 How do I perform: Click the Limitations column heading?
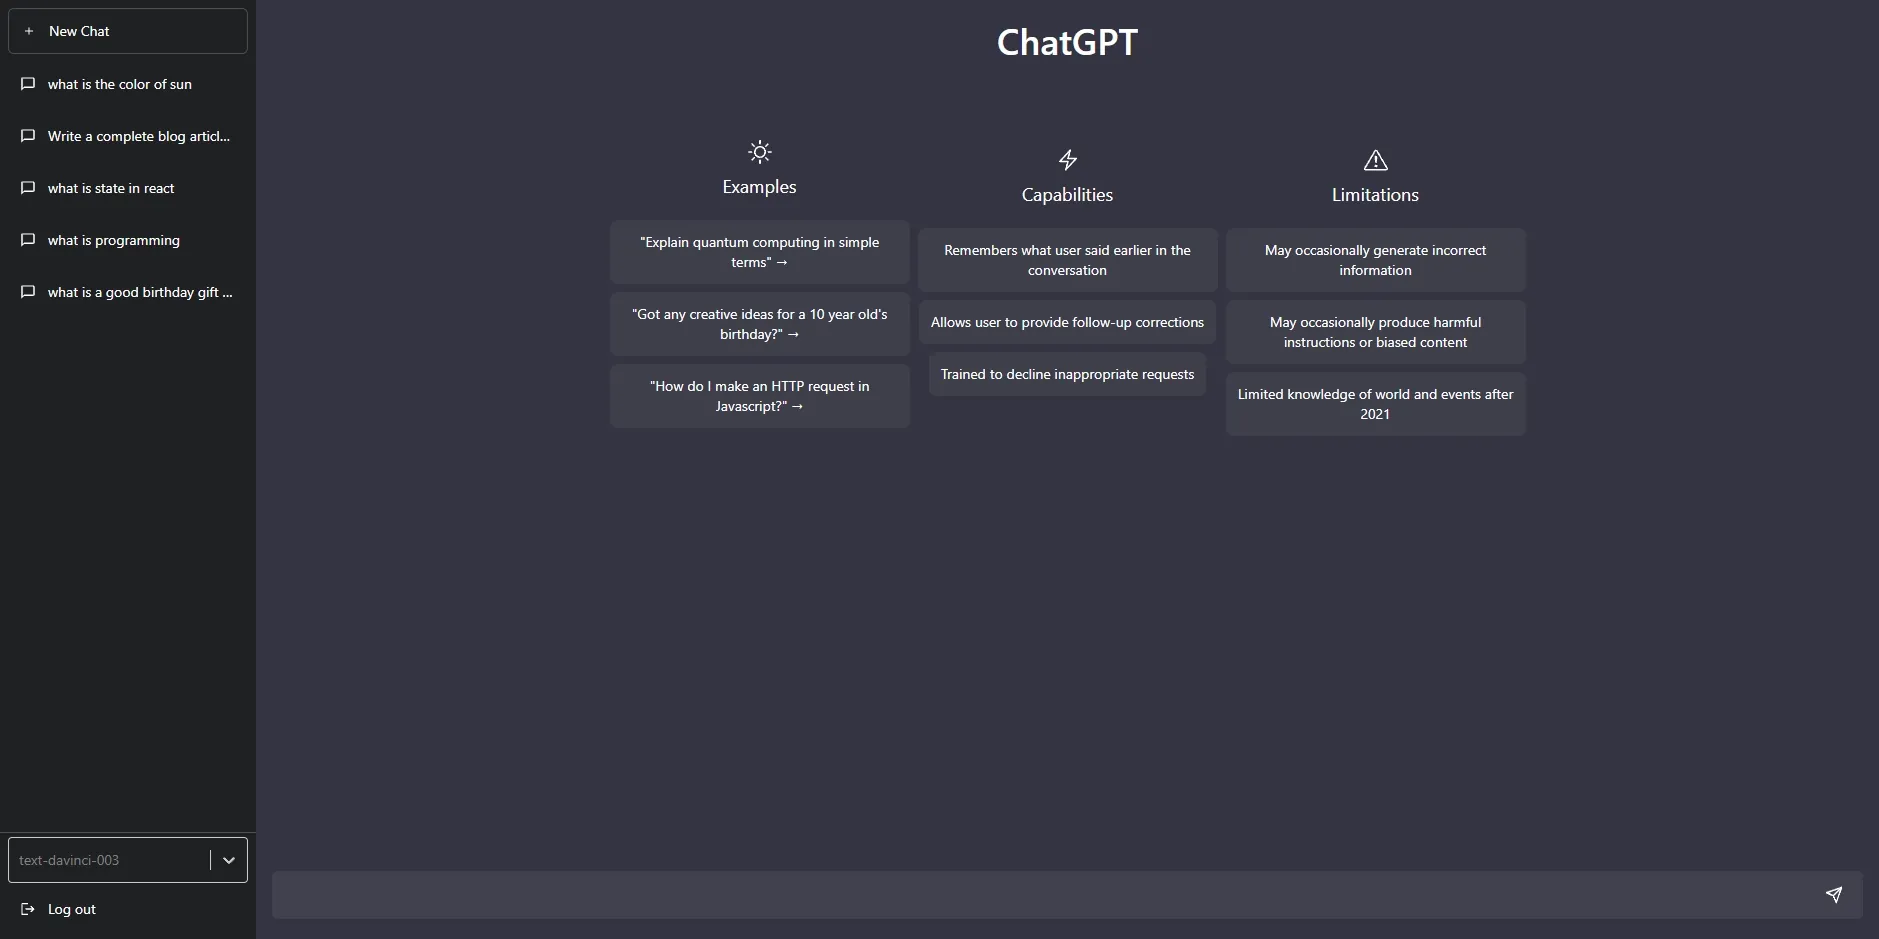(1376, 195)
